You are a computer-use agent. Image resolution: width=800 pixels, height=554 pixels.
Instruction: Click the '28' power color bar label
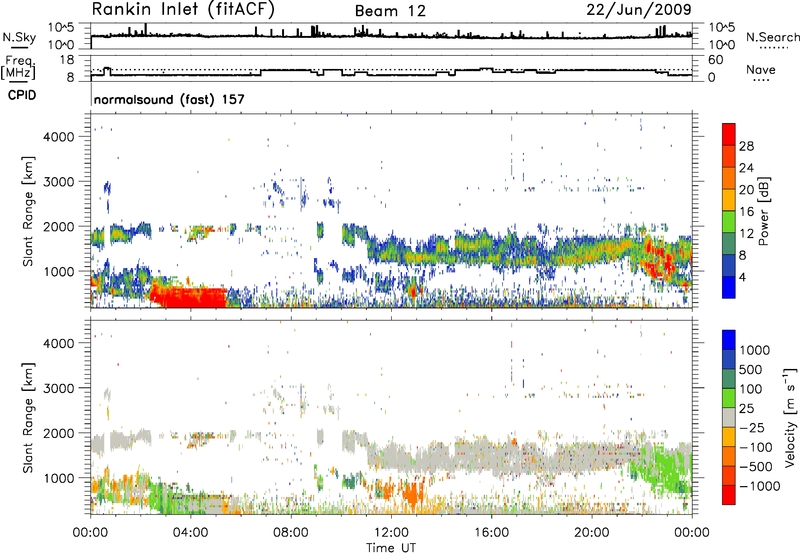pyautogui.click(x=746, y=146)
